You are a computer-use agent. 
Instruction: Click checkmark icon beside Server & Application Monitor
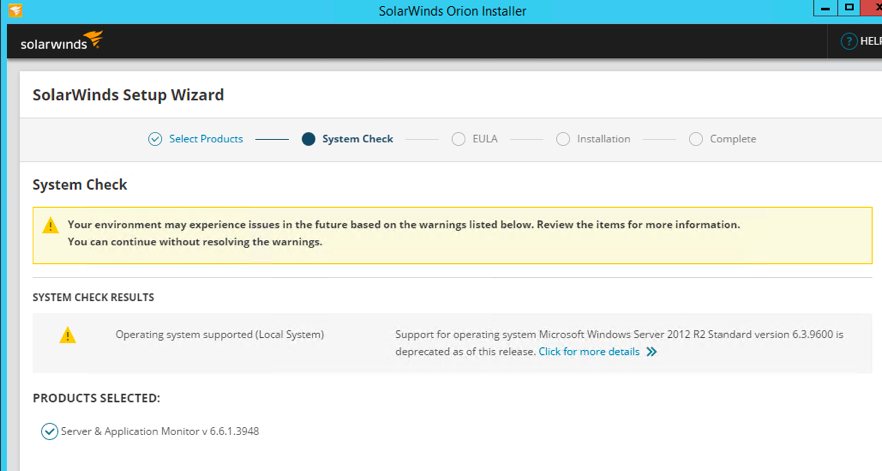(x=50, y=432)
